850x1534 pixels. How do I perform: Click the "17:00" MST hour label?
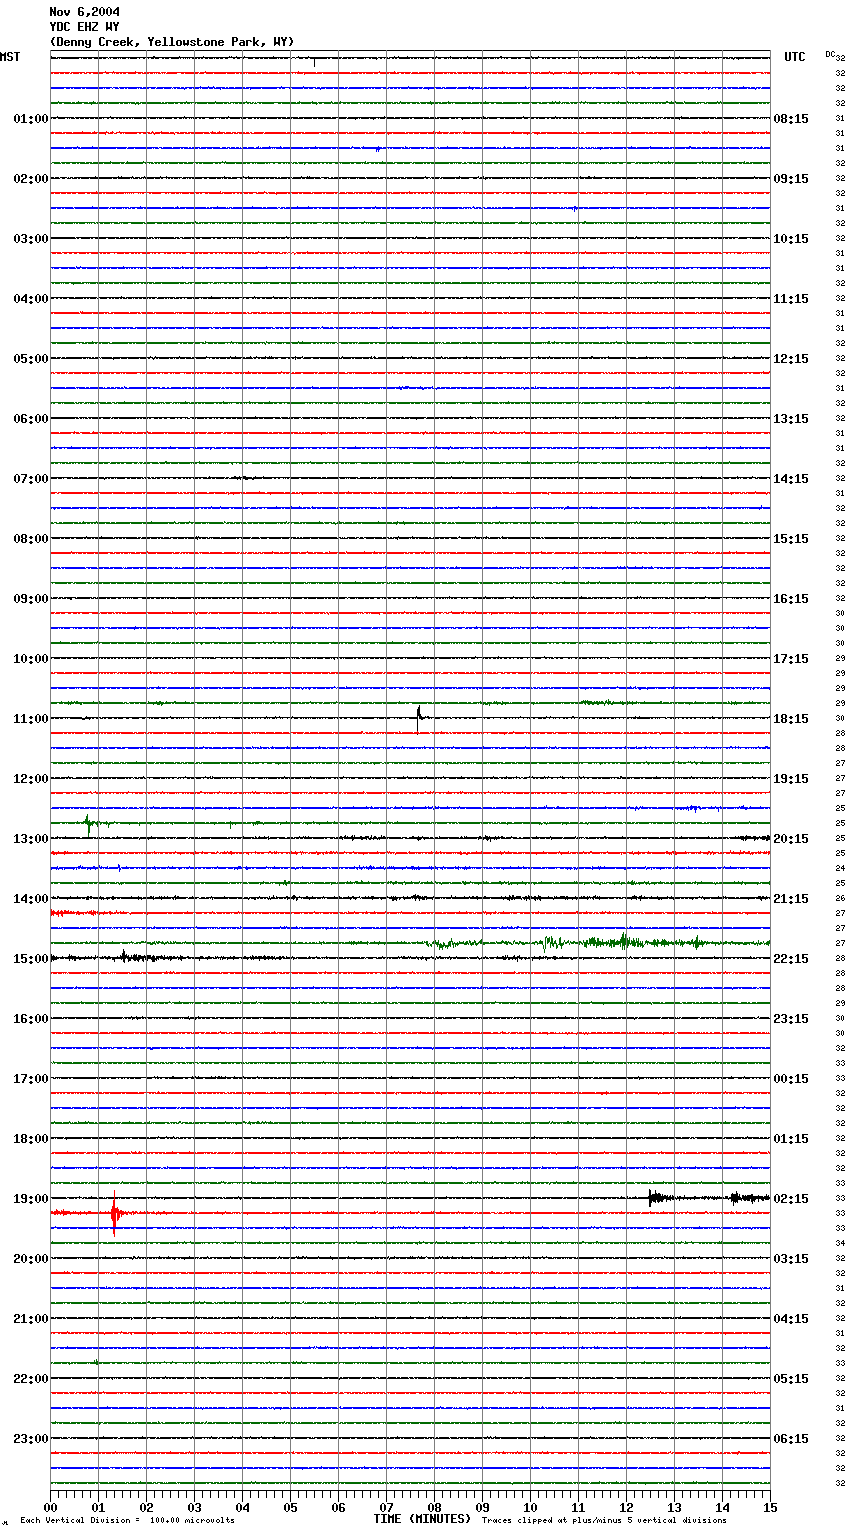(31, 1079)
